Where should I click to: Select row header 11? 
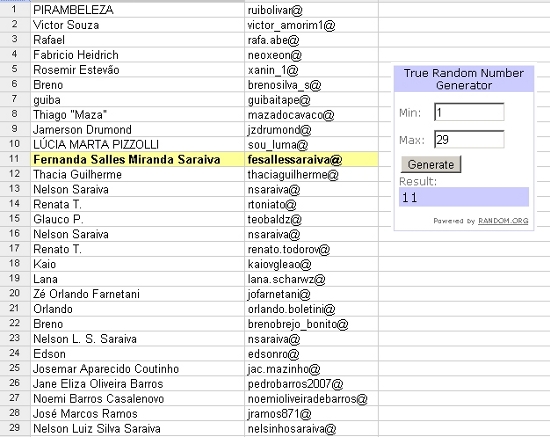click(x=15, y=159)
